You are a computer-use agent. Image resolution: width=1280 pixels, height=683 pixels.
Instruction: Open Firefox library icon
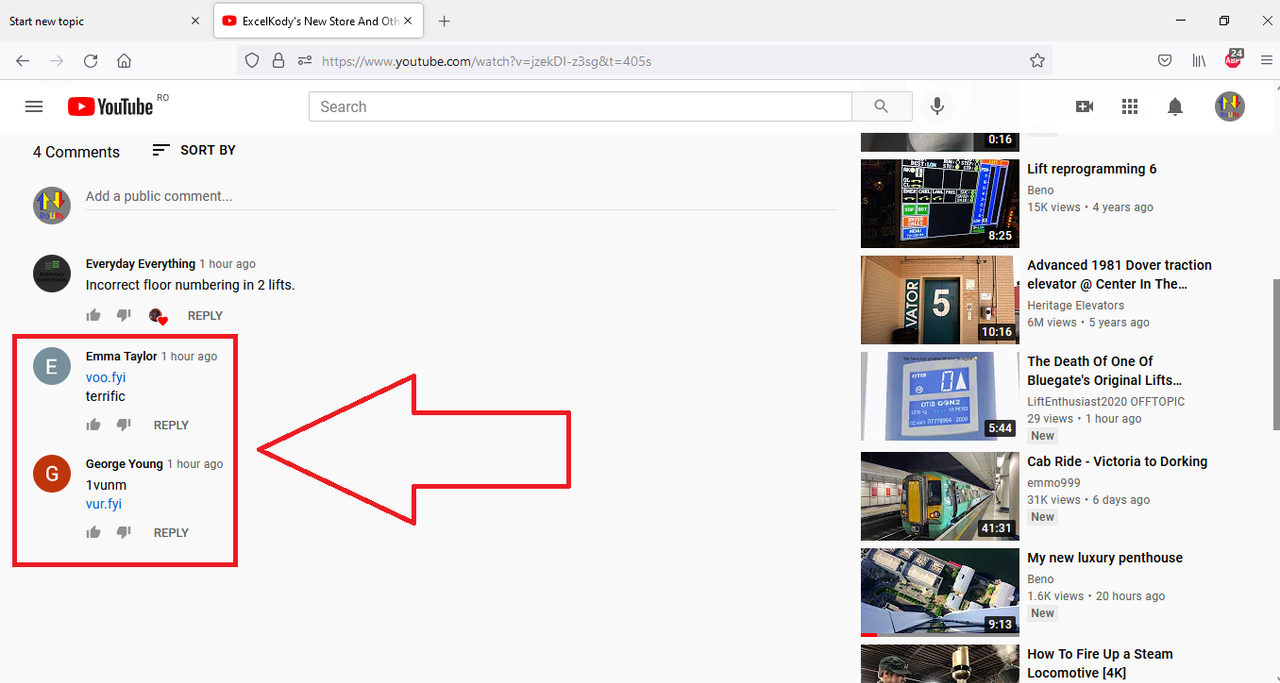(x=1199, y=61)
